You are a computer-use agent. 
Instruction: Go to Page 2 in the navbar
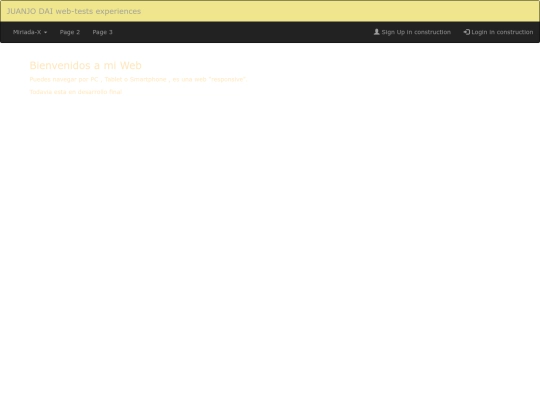click(x=70, y=32)
